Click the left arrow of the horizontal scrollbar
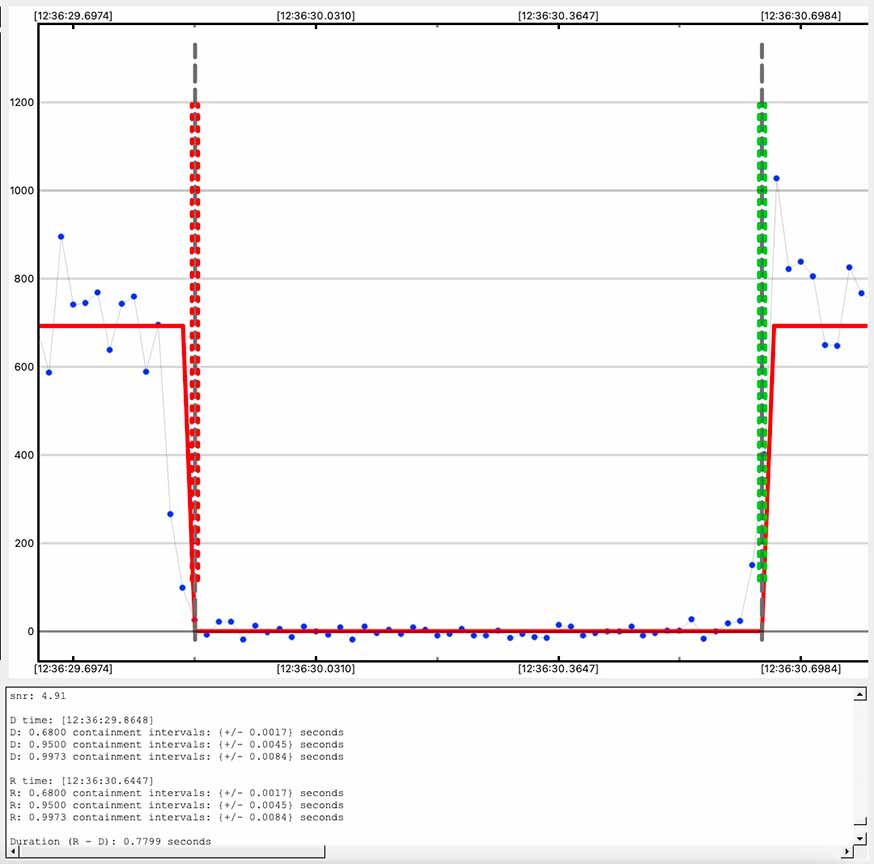 pos(13,851)
